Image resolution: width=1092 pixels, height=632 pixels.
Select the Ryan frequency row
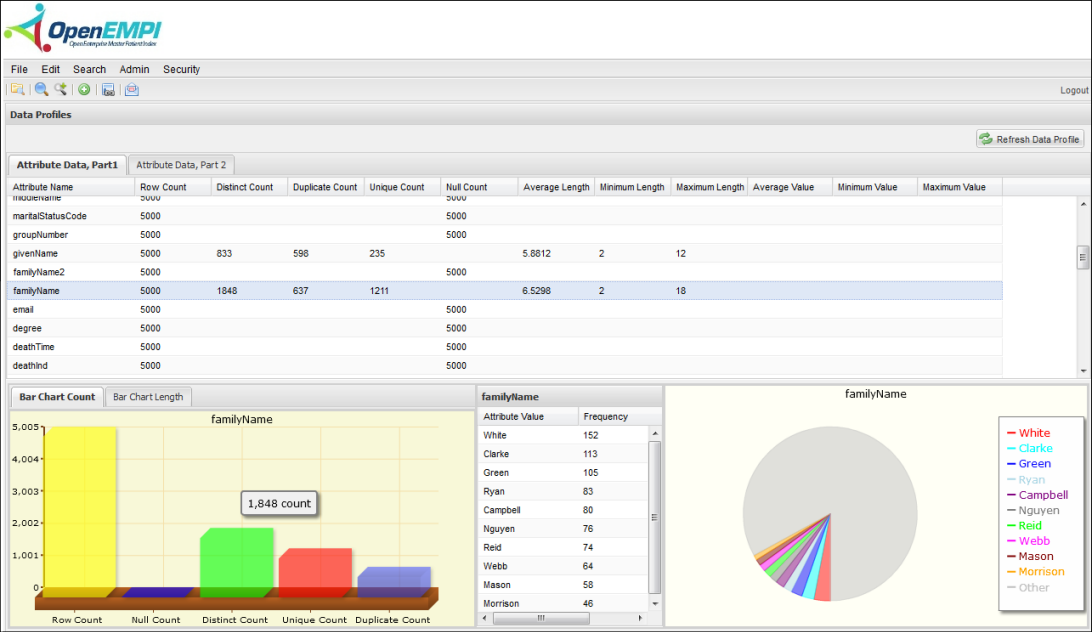(563, 491)
